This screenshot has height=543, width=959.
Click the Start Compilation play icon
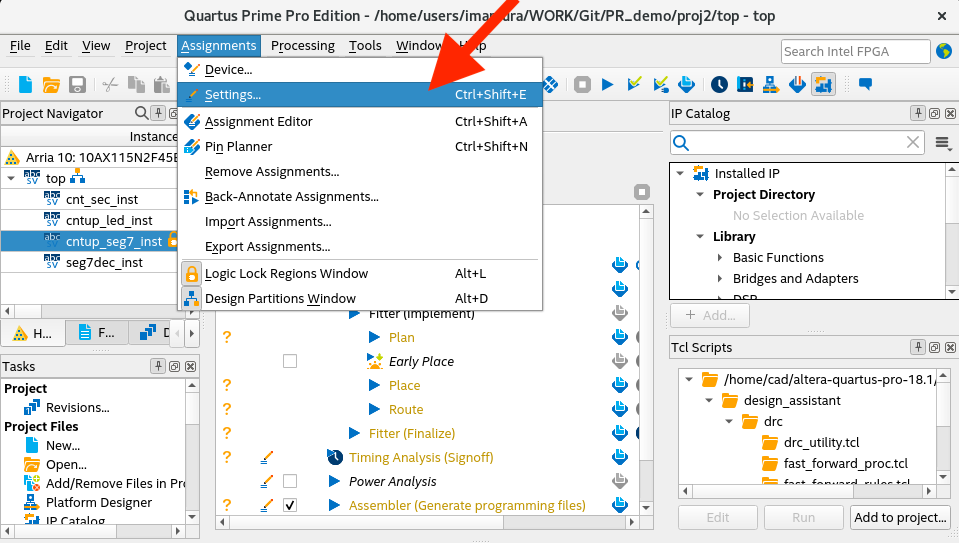tap(607, 84)
